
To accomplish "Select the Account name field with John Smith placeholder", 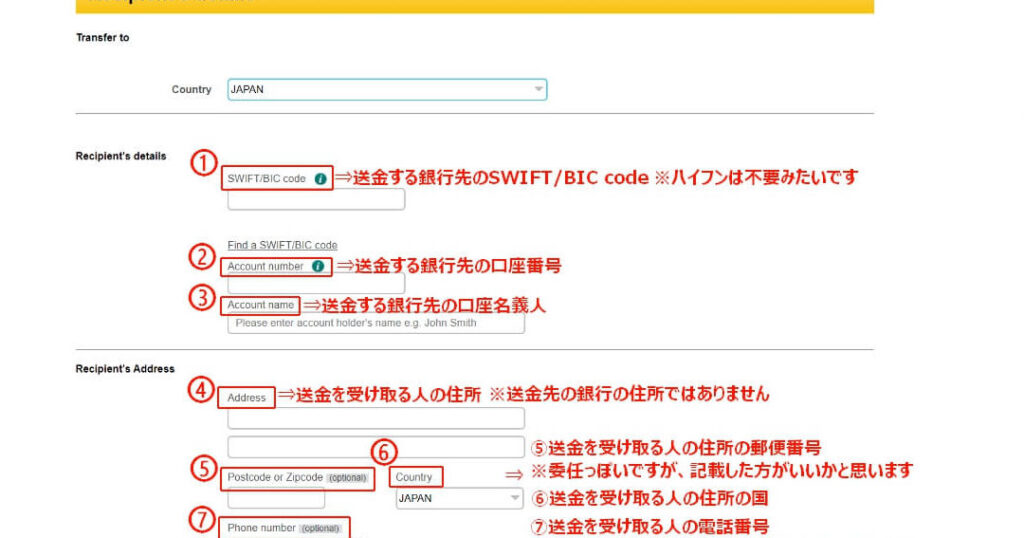I will (376, 323).
